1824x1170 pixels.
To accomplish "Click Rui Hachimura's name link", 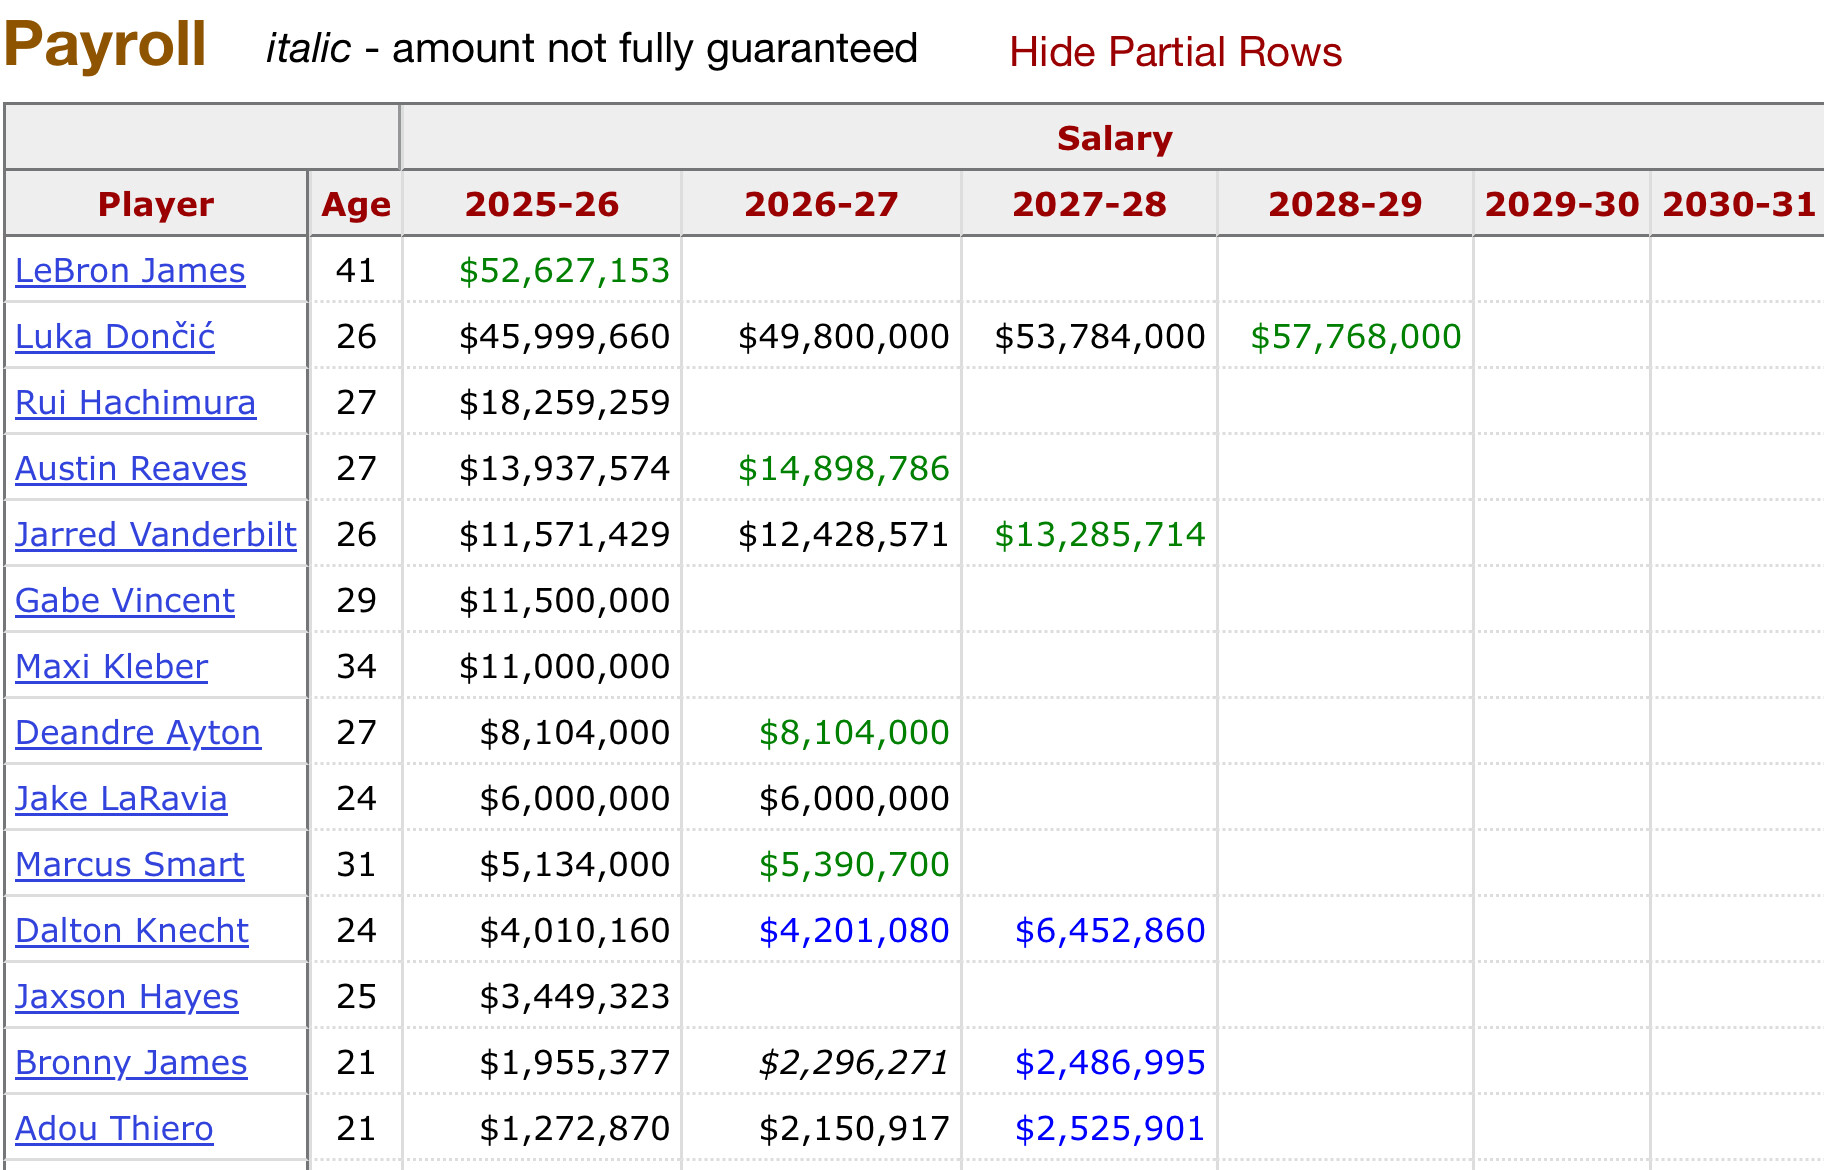I will 135,403.
